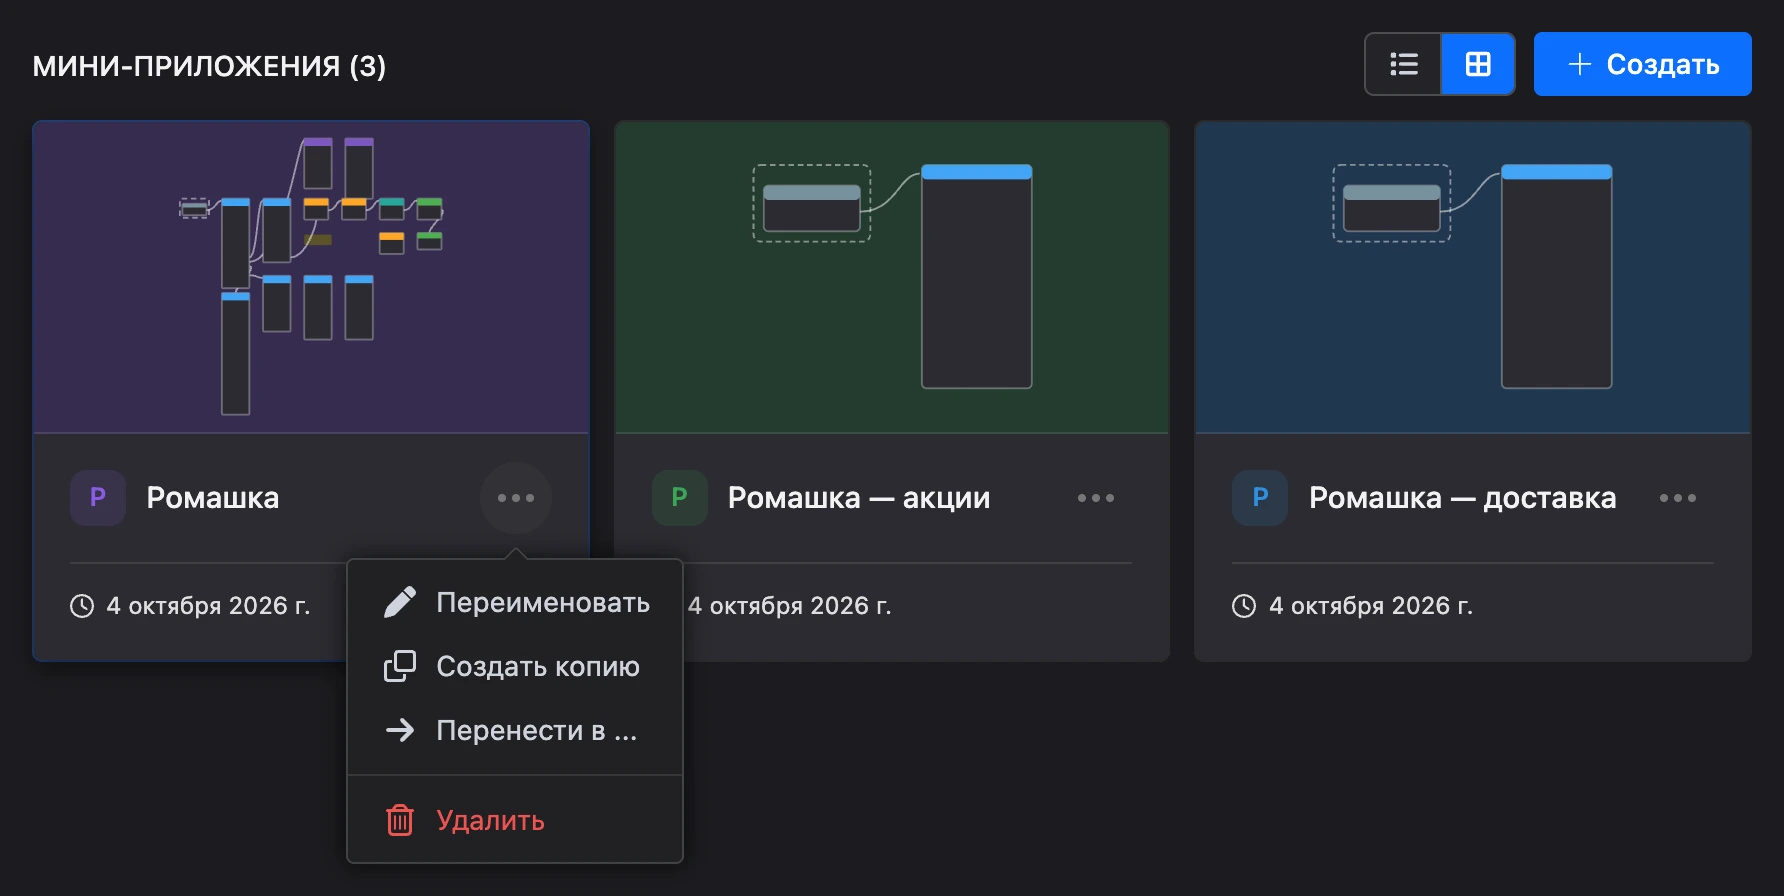Click the arrow move icon
This screenshot has width=1784, height=896.
400,730
